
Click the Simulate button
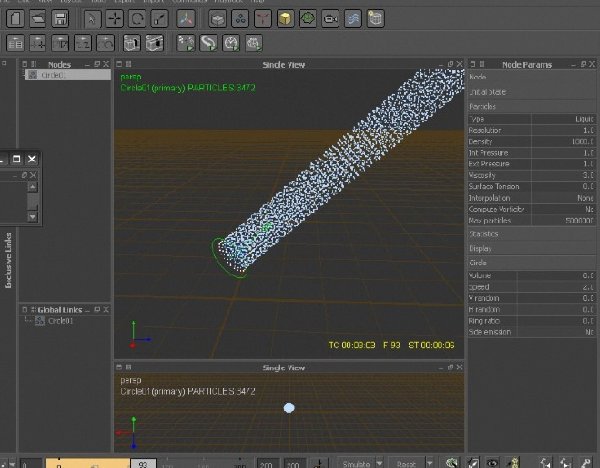(x=356, y=464)
